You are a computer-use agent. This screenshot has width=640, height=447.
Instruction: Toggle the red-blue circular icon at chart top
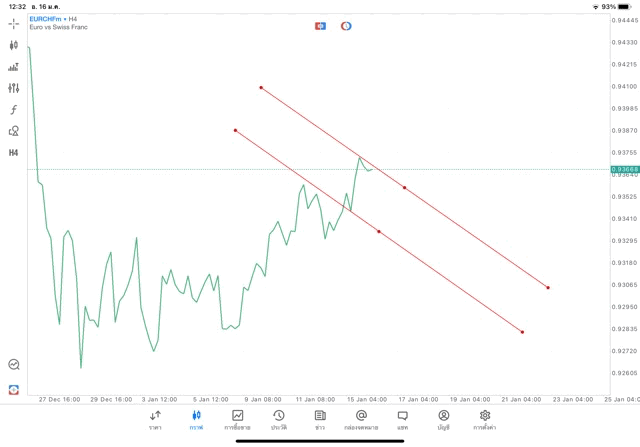[346, 25]
